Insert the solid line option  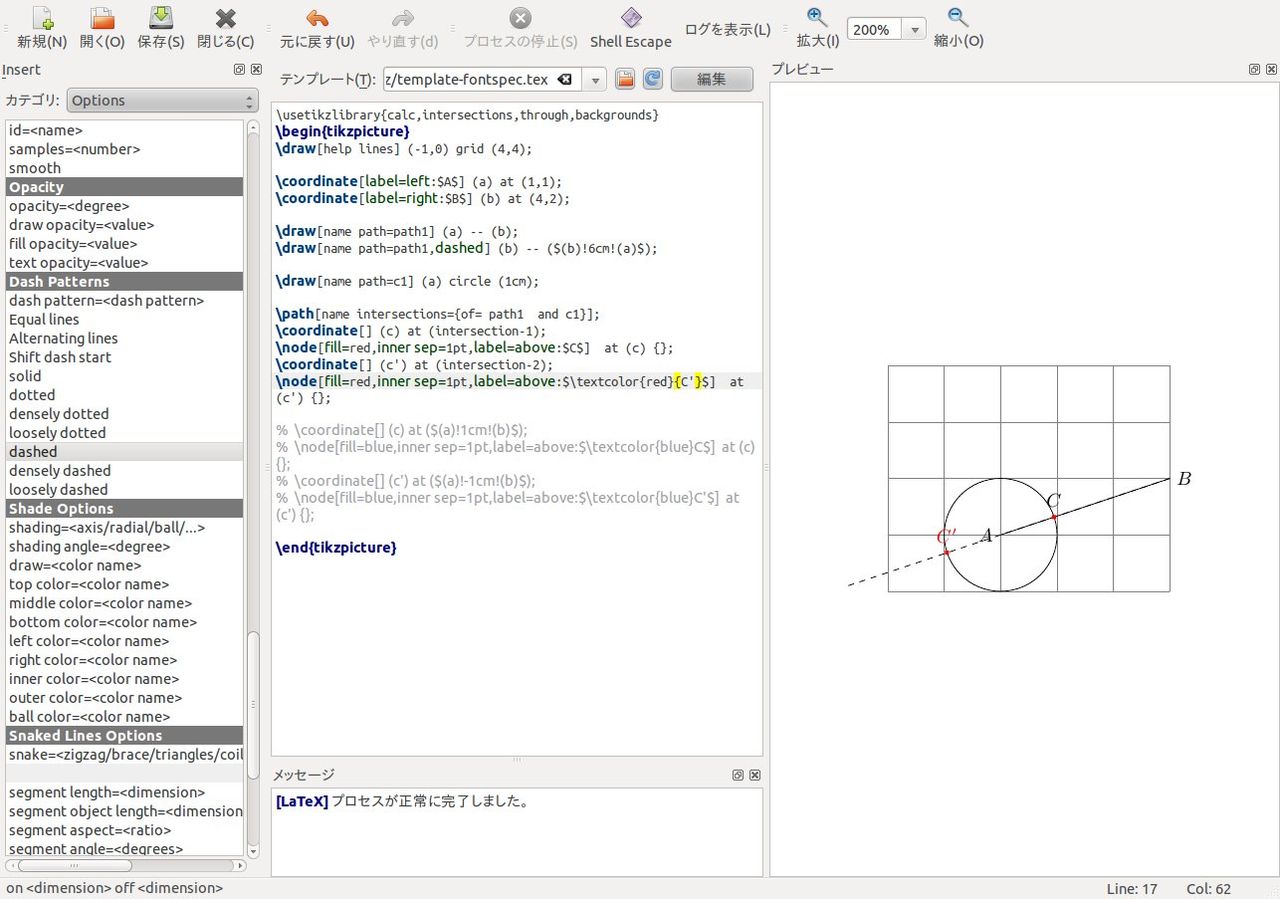[125, 376]
